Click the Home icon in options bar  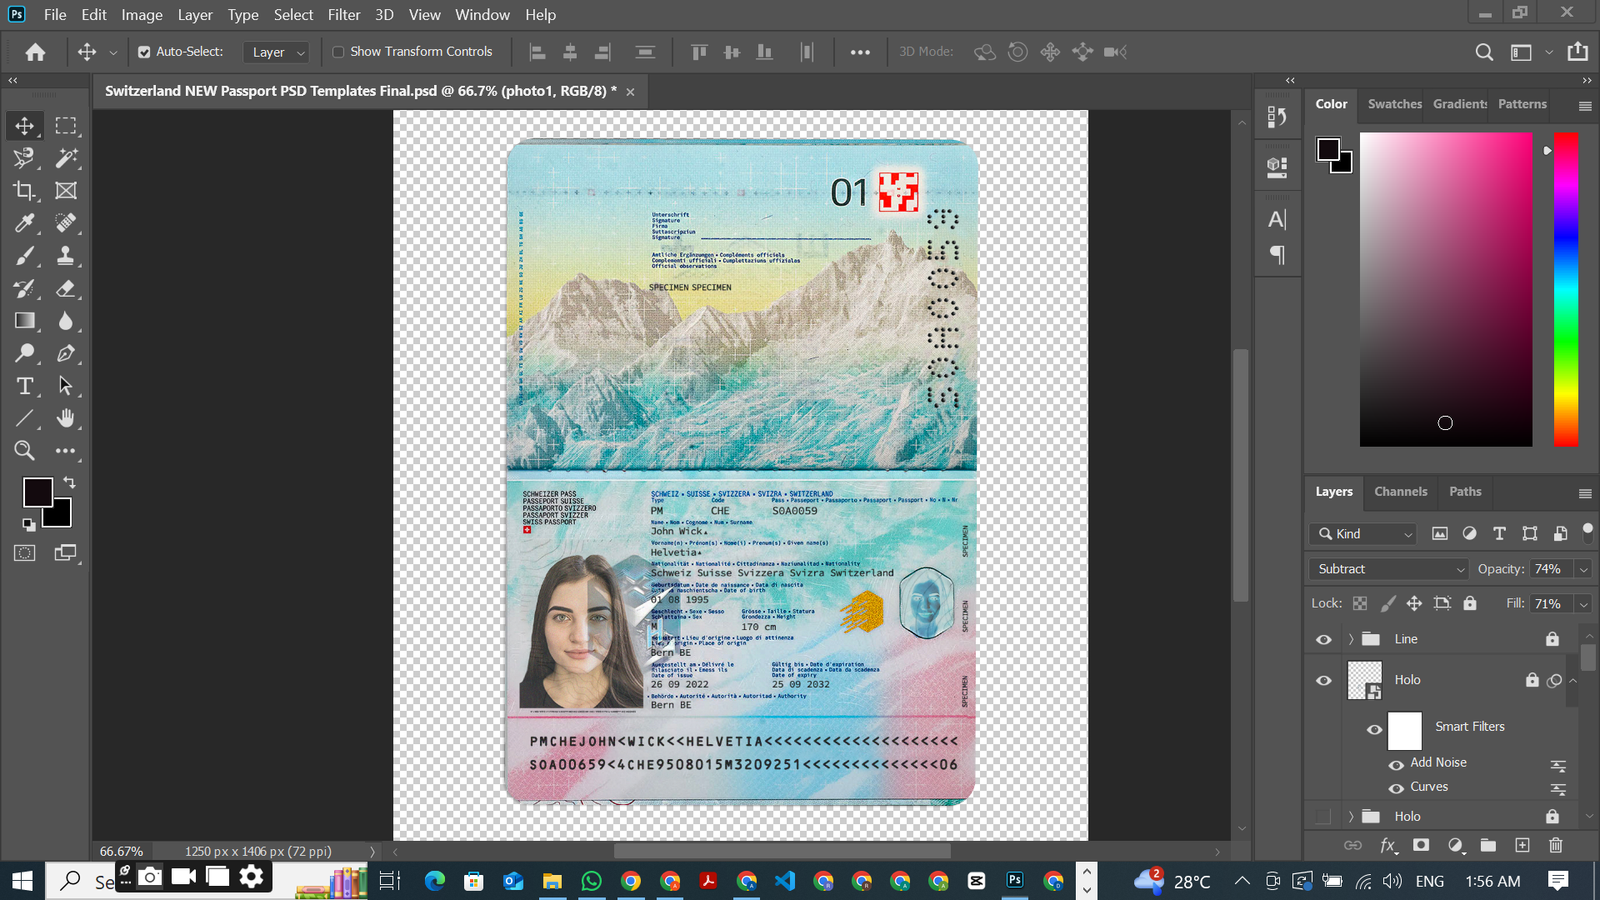coord(35,52)
